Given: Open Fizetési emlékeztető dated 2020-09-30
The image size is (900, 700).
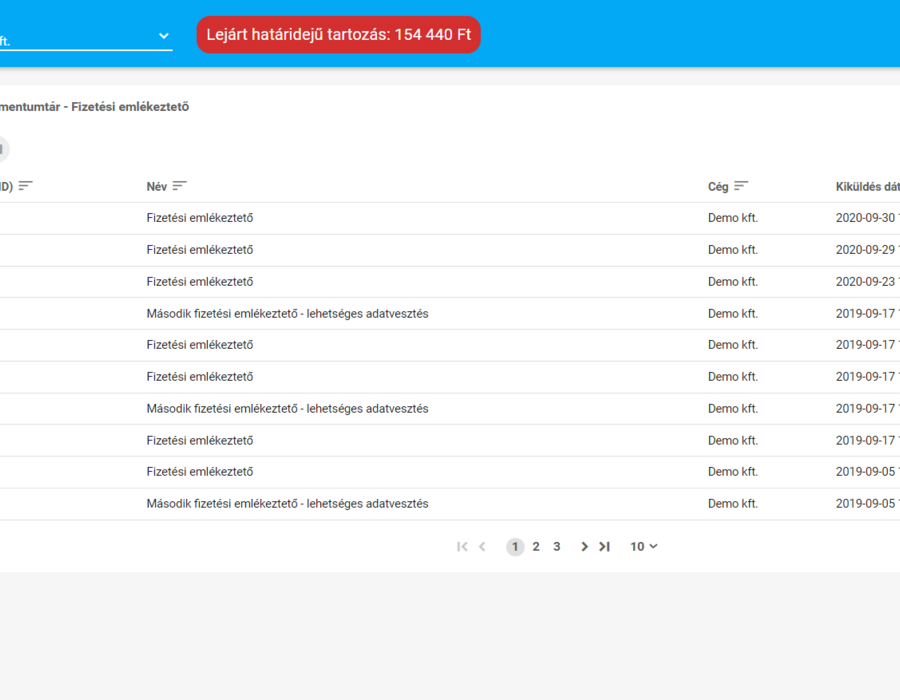Looking at the screenshot, I should [200, 218].
